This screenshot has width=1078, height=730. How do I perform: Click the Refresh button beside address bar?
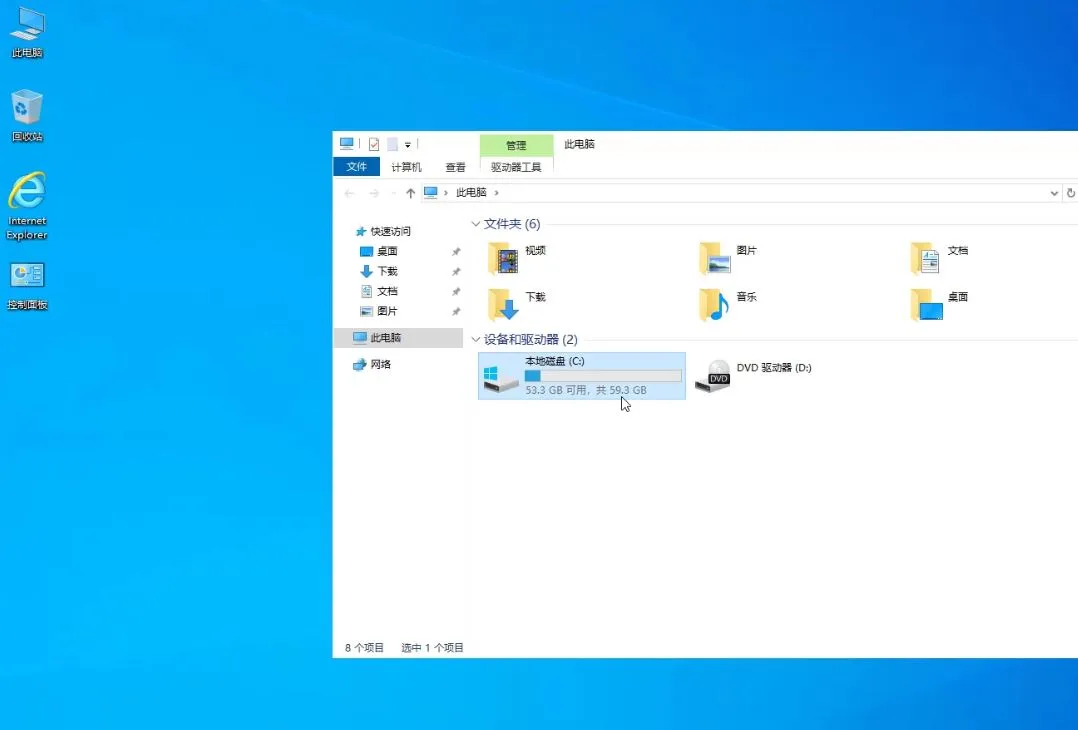(1071, 193)
